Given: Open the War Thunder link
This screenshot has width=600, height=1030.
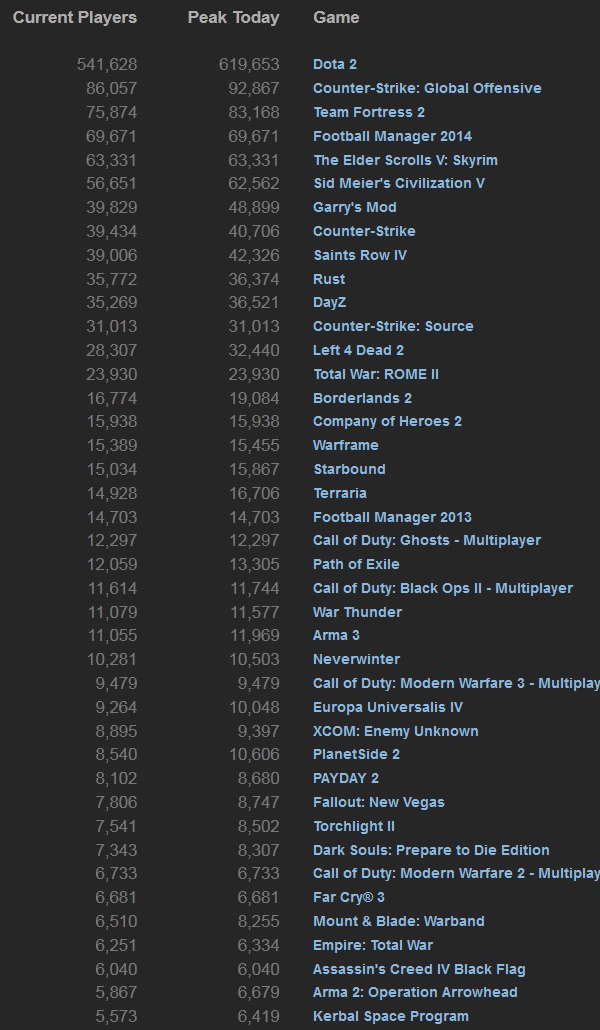Looking at the screenshot, I should click(x=357, y=612).
